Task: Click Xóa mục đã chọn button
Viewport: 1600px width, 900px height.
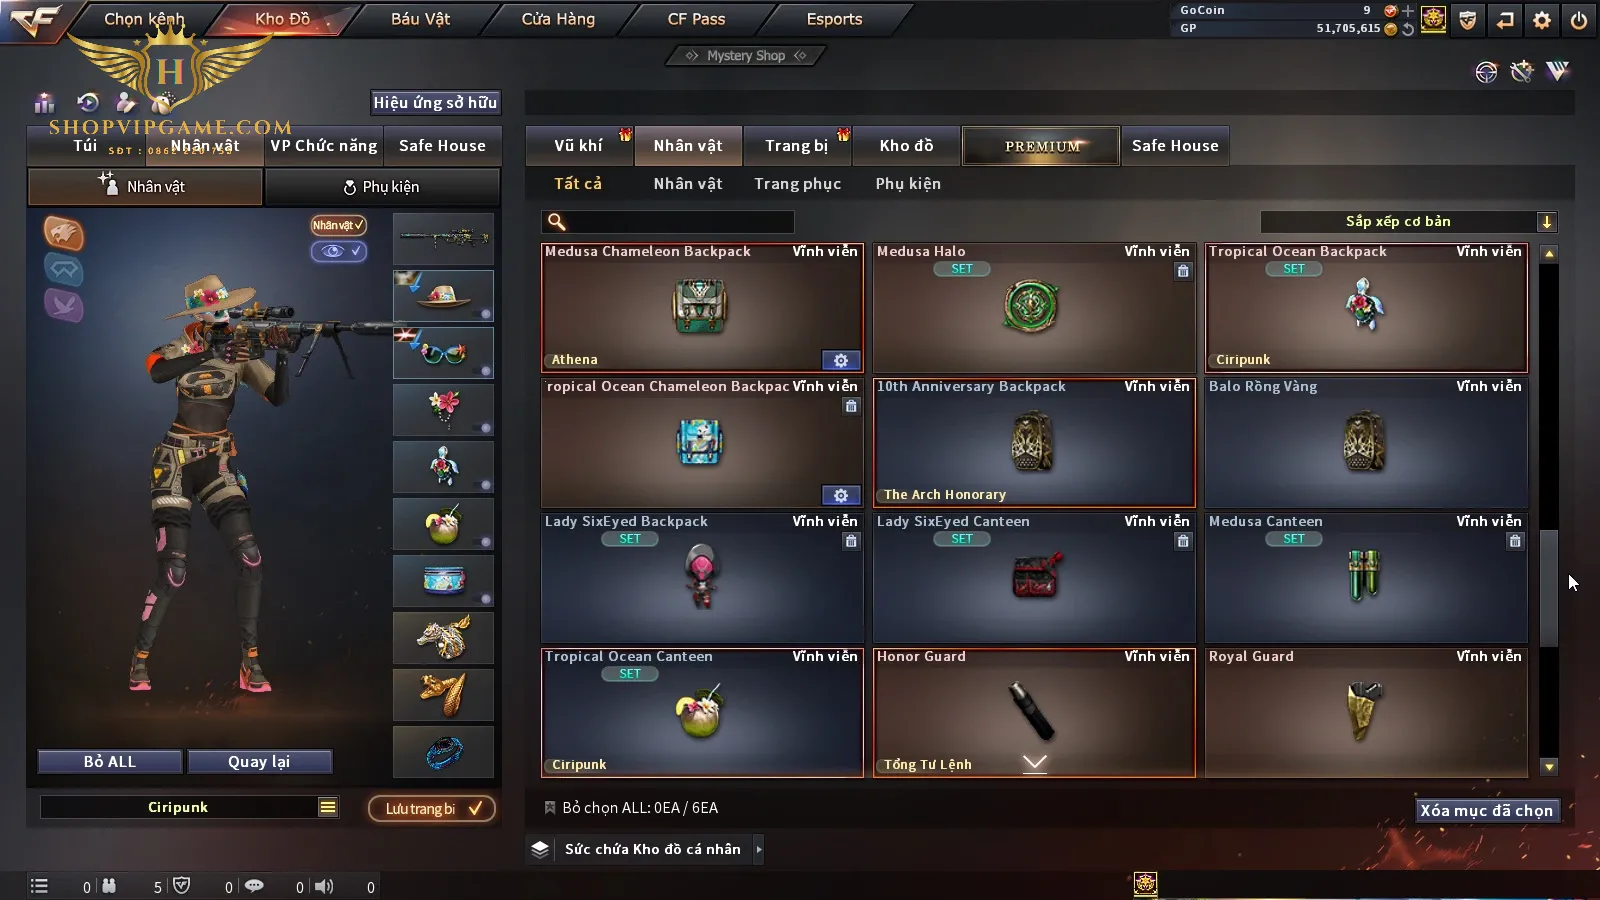Action: (x=1486, y=810)
